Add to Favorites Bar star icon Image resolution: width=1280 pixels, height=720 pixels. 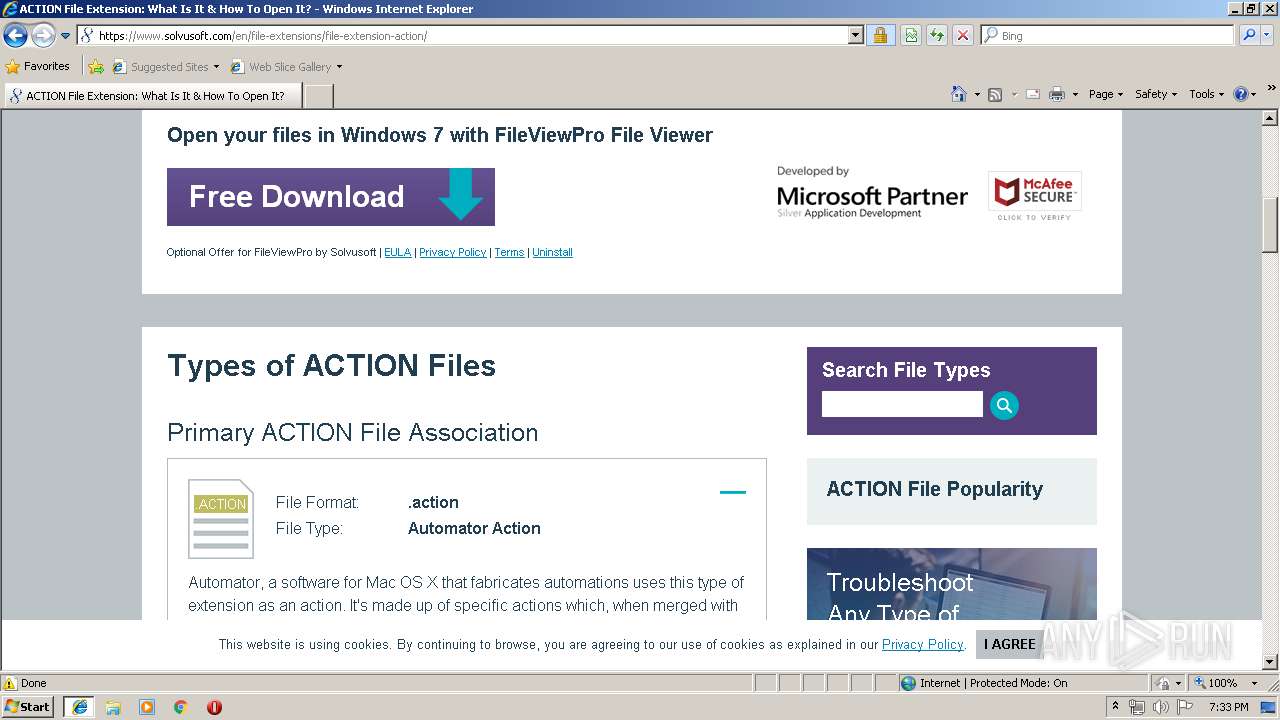pos(96,67)
